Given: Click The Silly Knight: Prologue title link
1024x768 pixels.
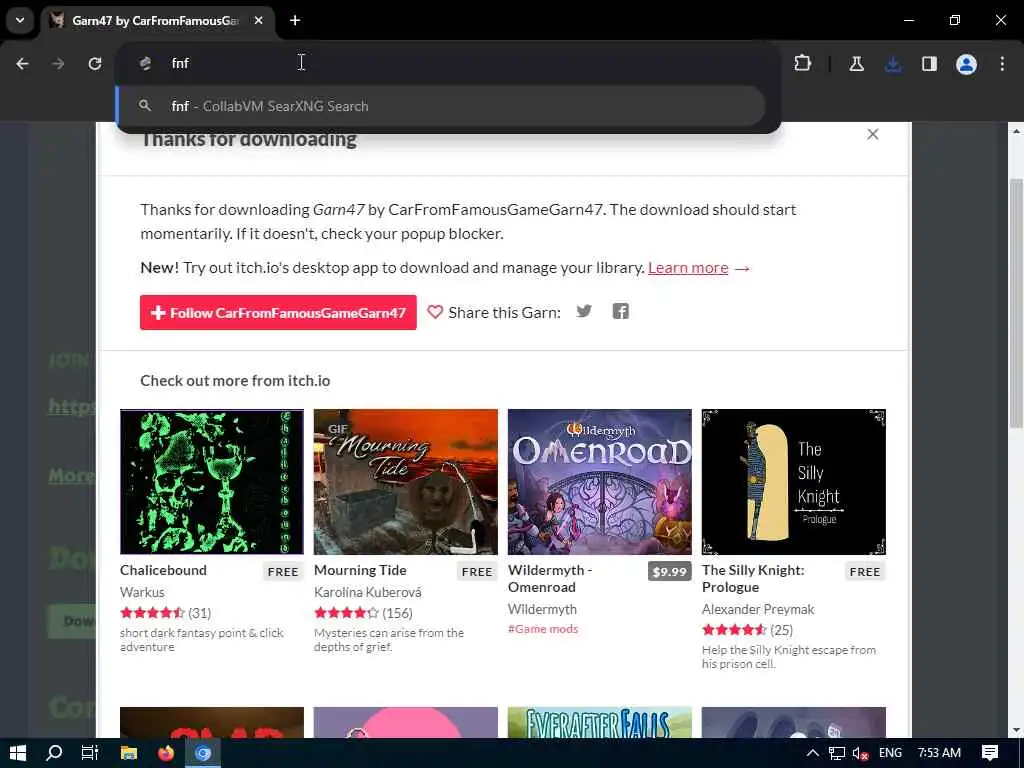Looking at the screenshot, I should (x=753, y=579).
